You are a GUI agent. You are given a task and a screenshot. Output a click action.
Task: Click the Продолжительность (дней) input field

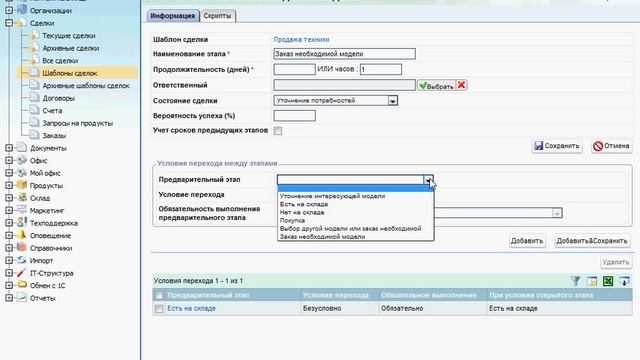tap(294, 69)
